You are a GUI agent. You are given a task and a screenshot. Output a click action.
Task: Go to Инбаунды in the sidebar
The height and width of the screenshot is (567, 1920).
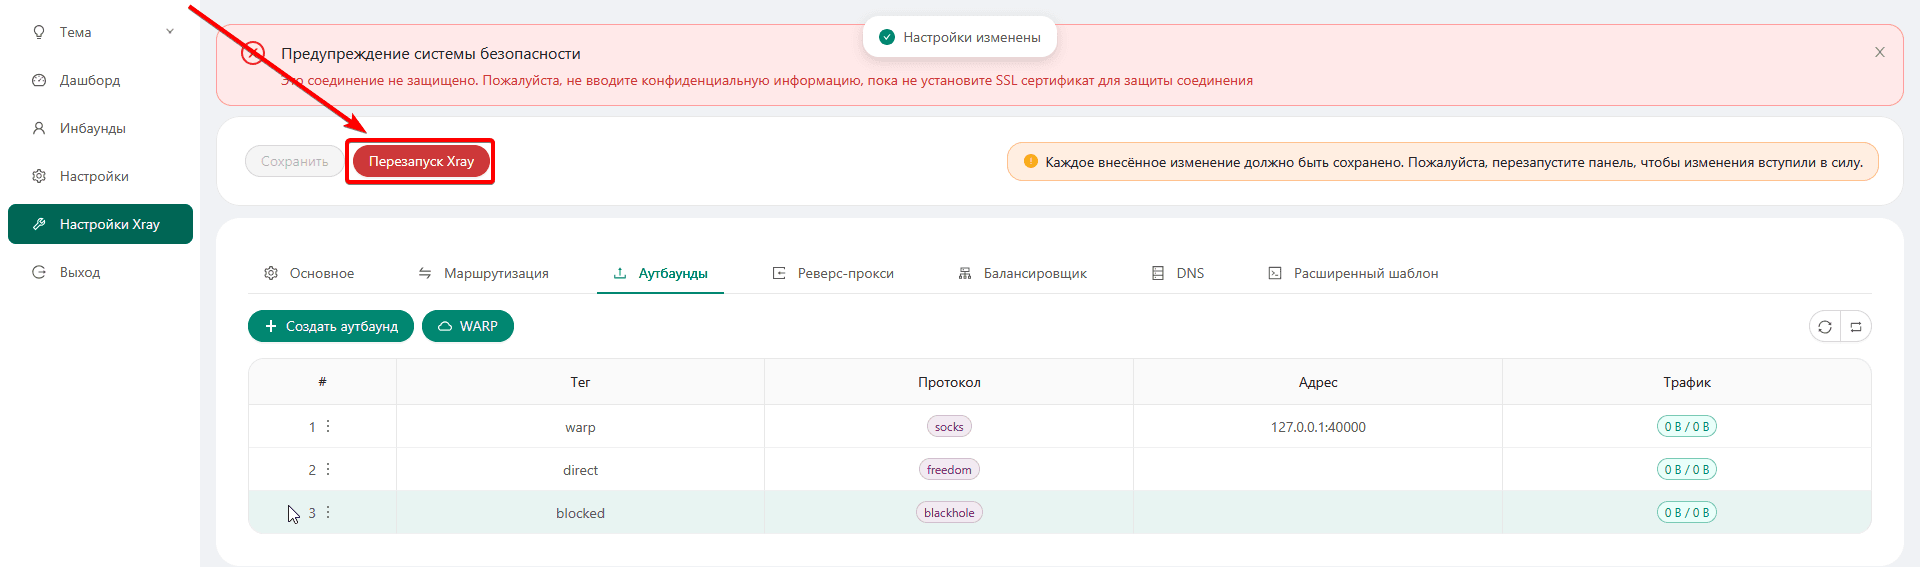92,128
